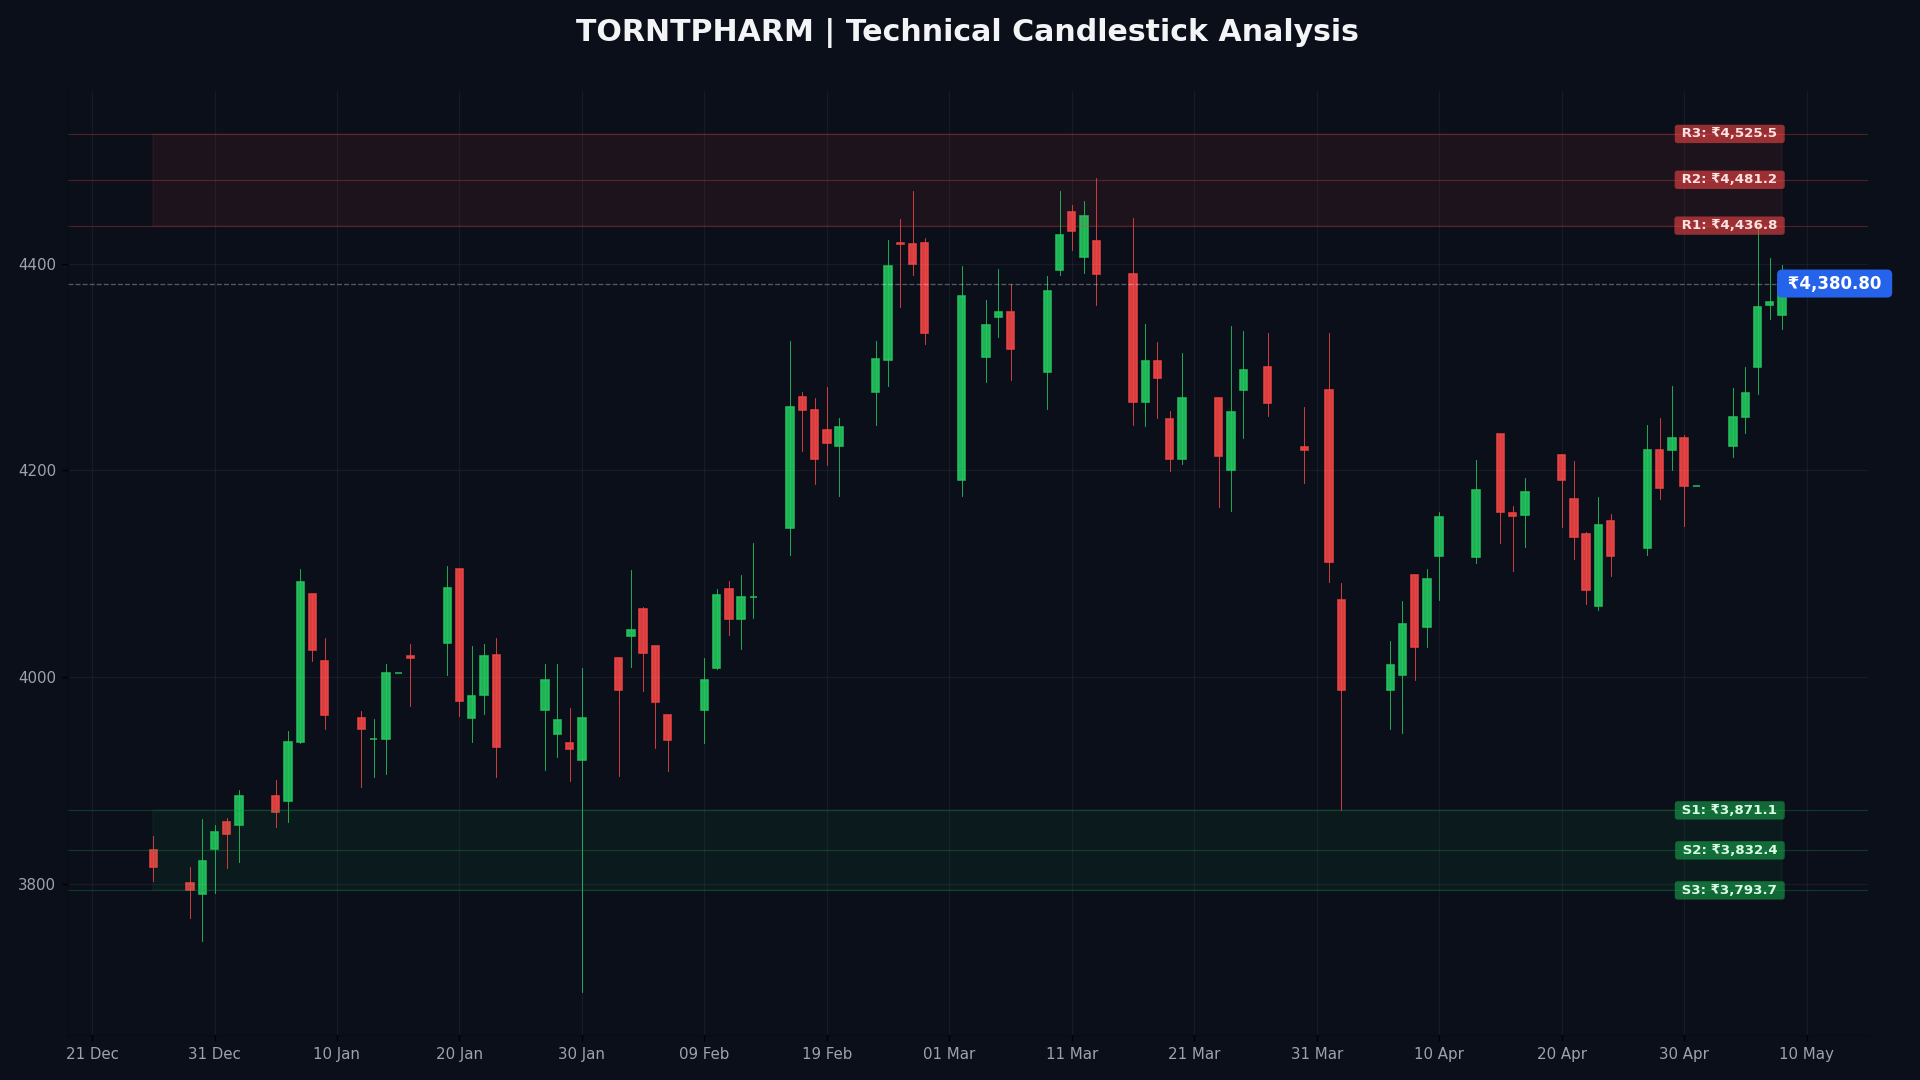
Task: Click the 20 Apr date label
Action: (1562, 1054)
